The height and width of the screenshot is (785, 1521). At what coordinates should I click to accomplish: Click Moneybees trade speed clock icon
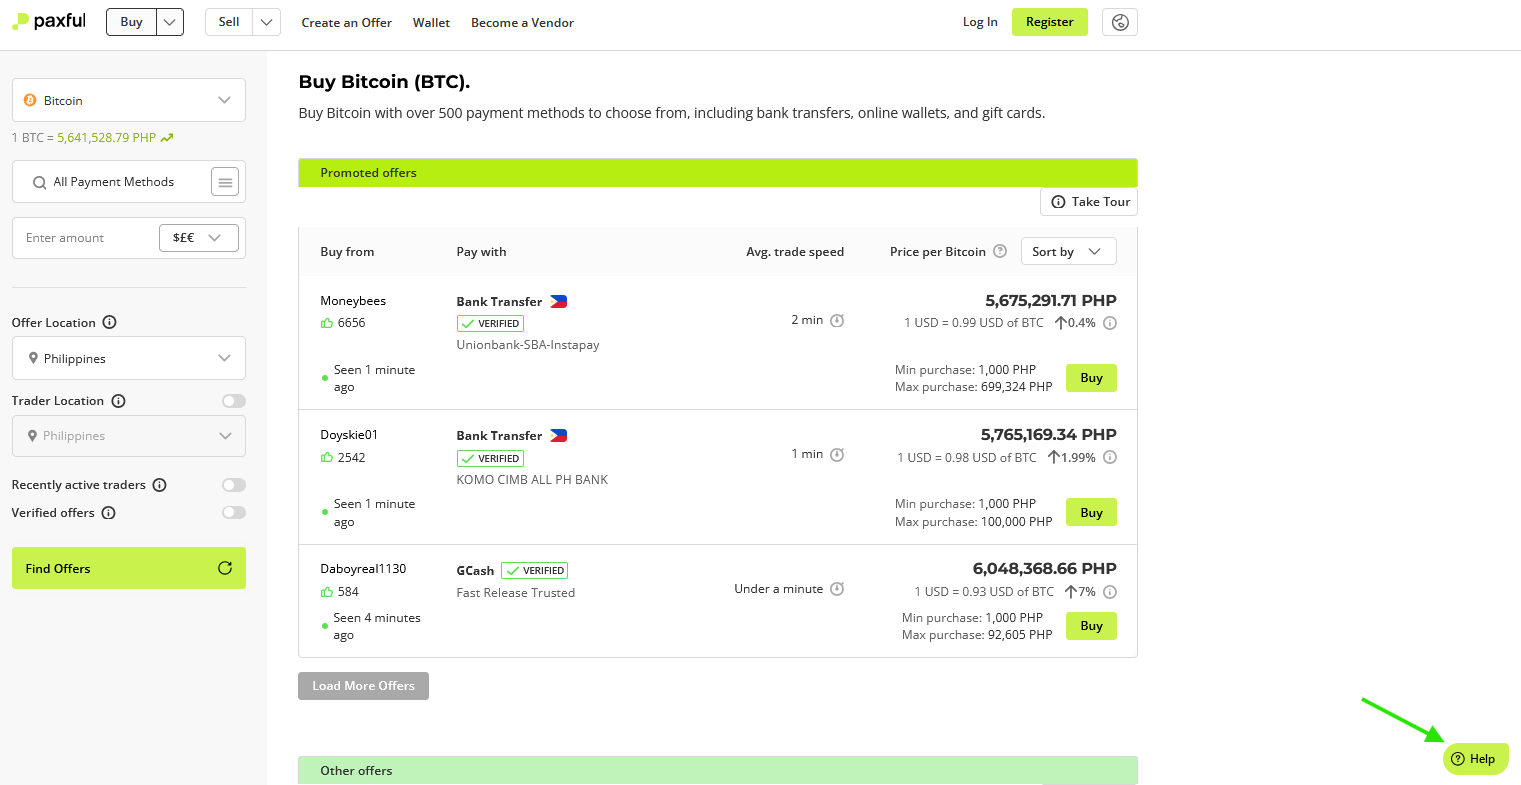click(x=837, y=320)
